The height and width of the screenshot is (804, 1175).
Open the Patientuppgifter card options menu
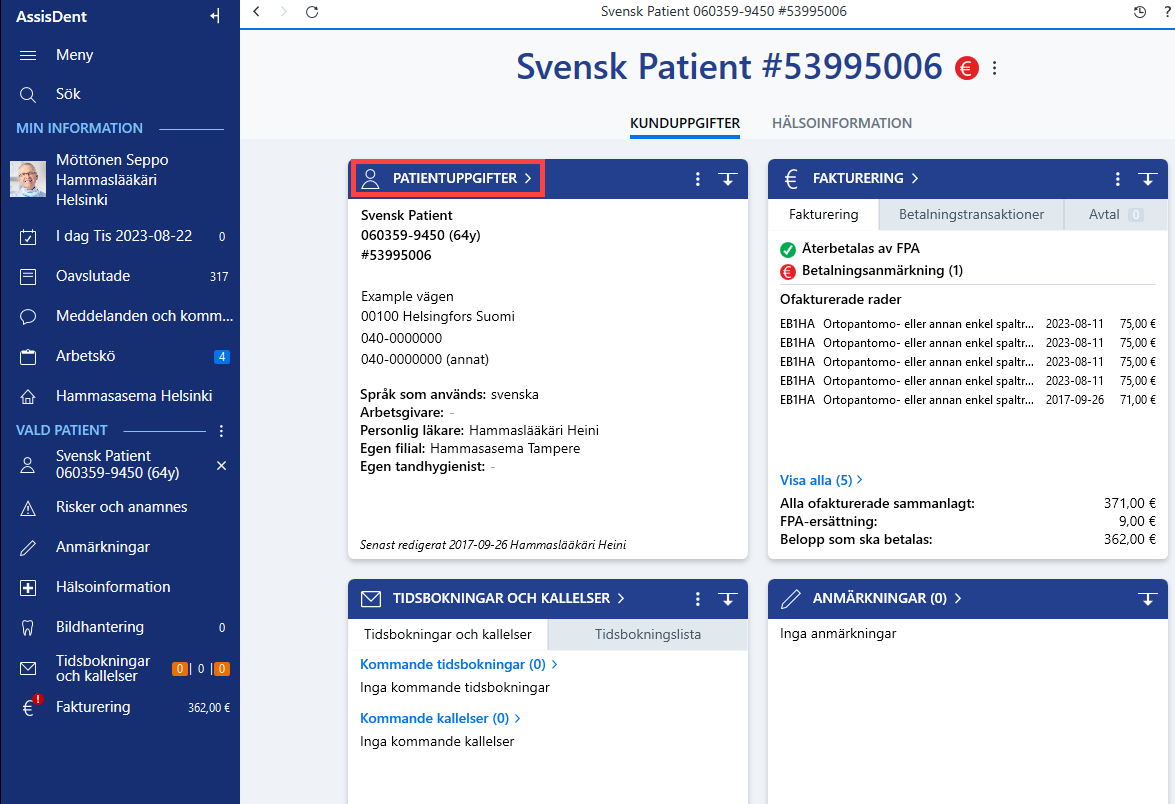pyautogui.click(x=697, y=178)
